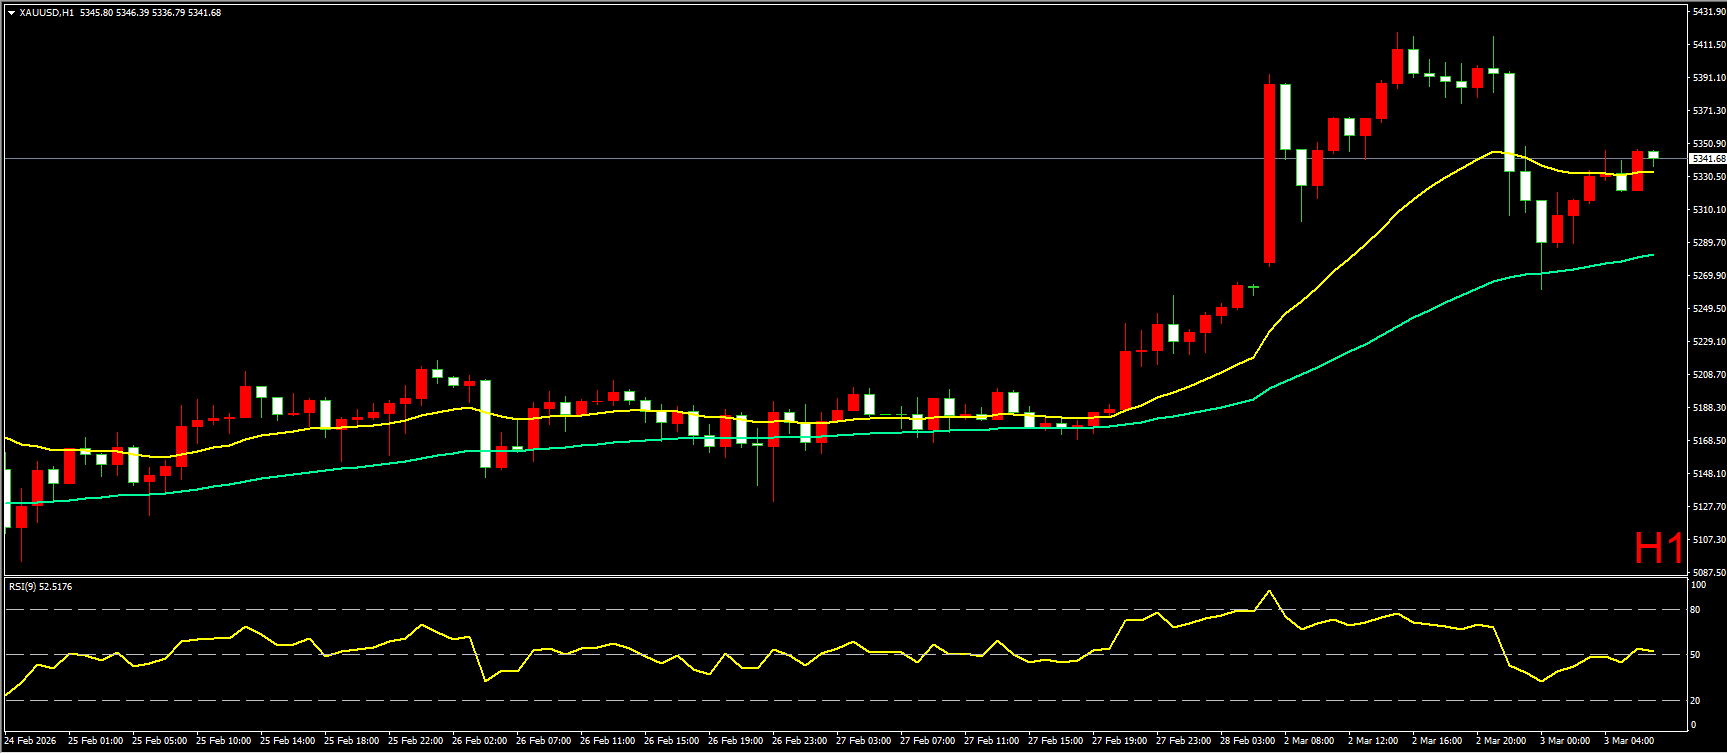Click the large red H1 timeframe label

1659,548
